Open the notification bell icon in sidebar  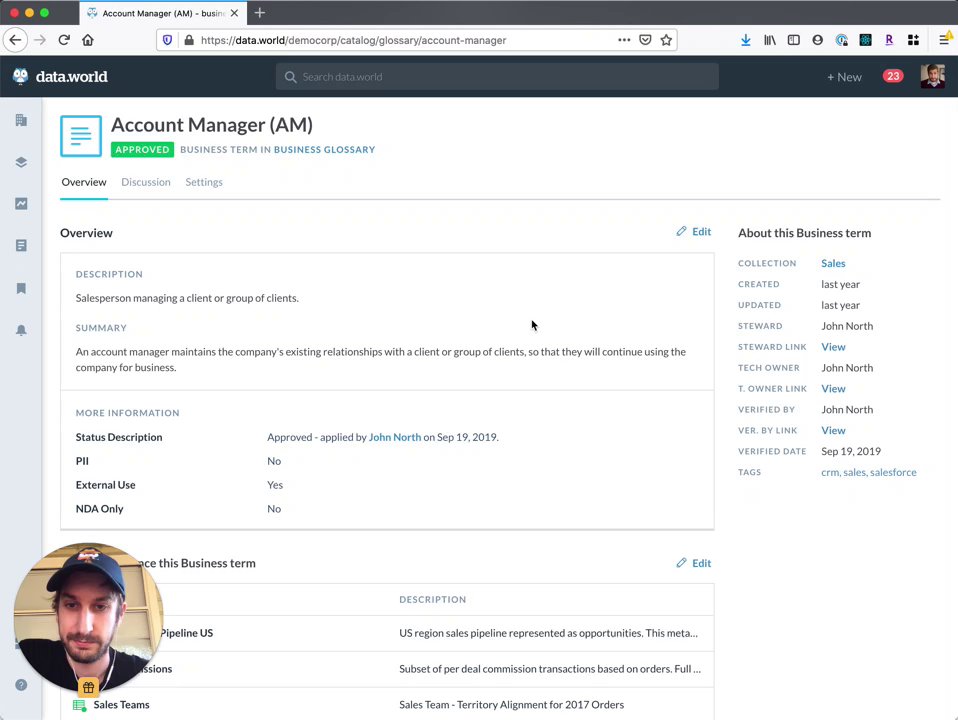[x=21, y=330]
